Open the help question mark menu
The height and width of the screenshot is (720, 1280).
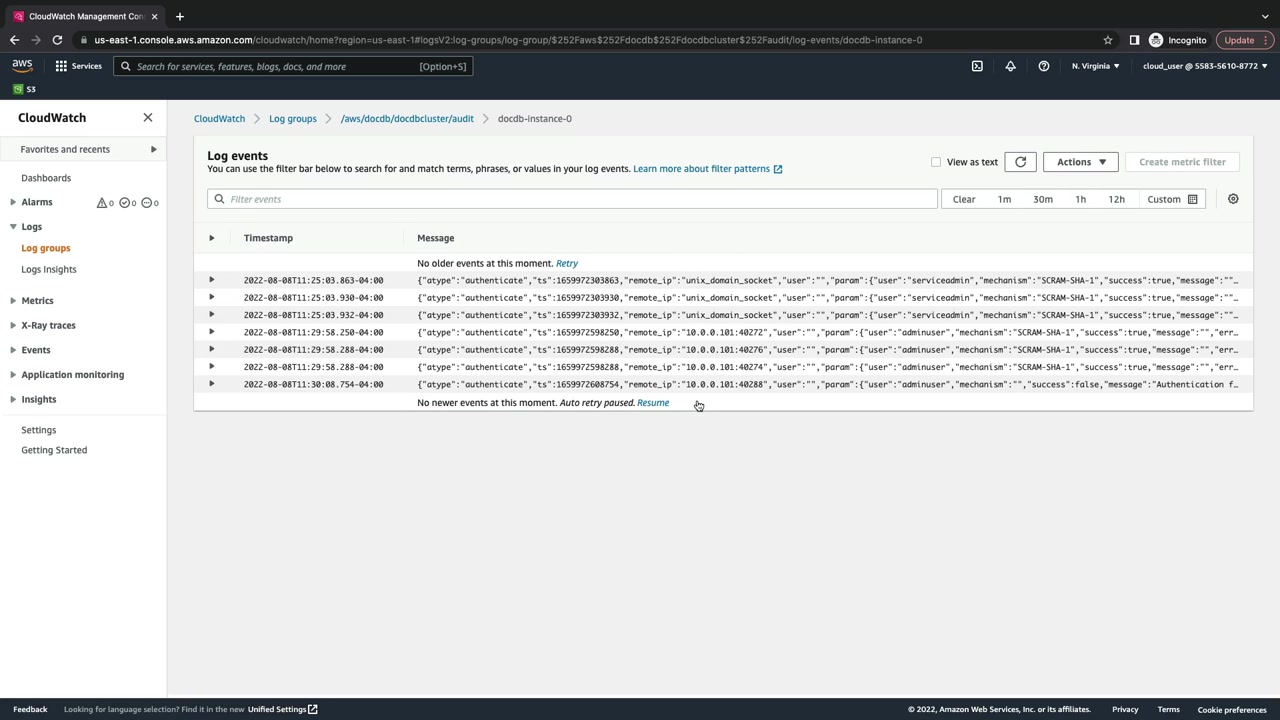(1044, 66)
